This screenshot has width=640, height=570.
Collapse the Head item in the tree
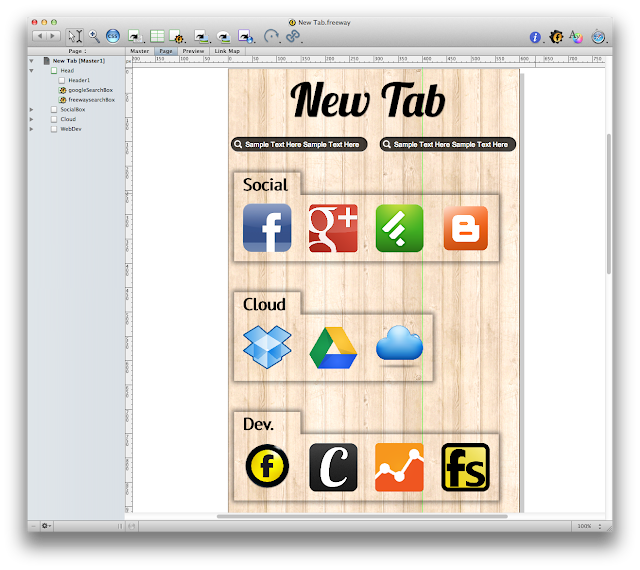point(31,71)
